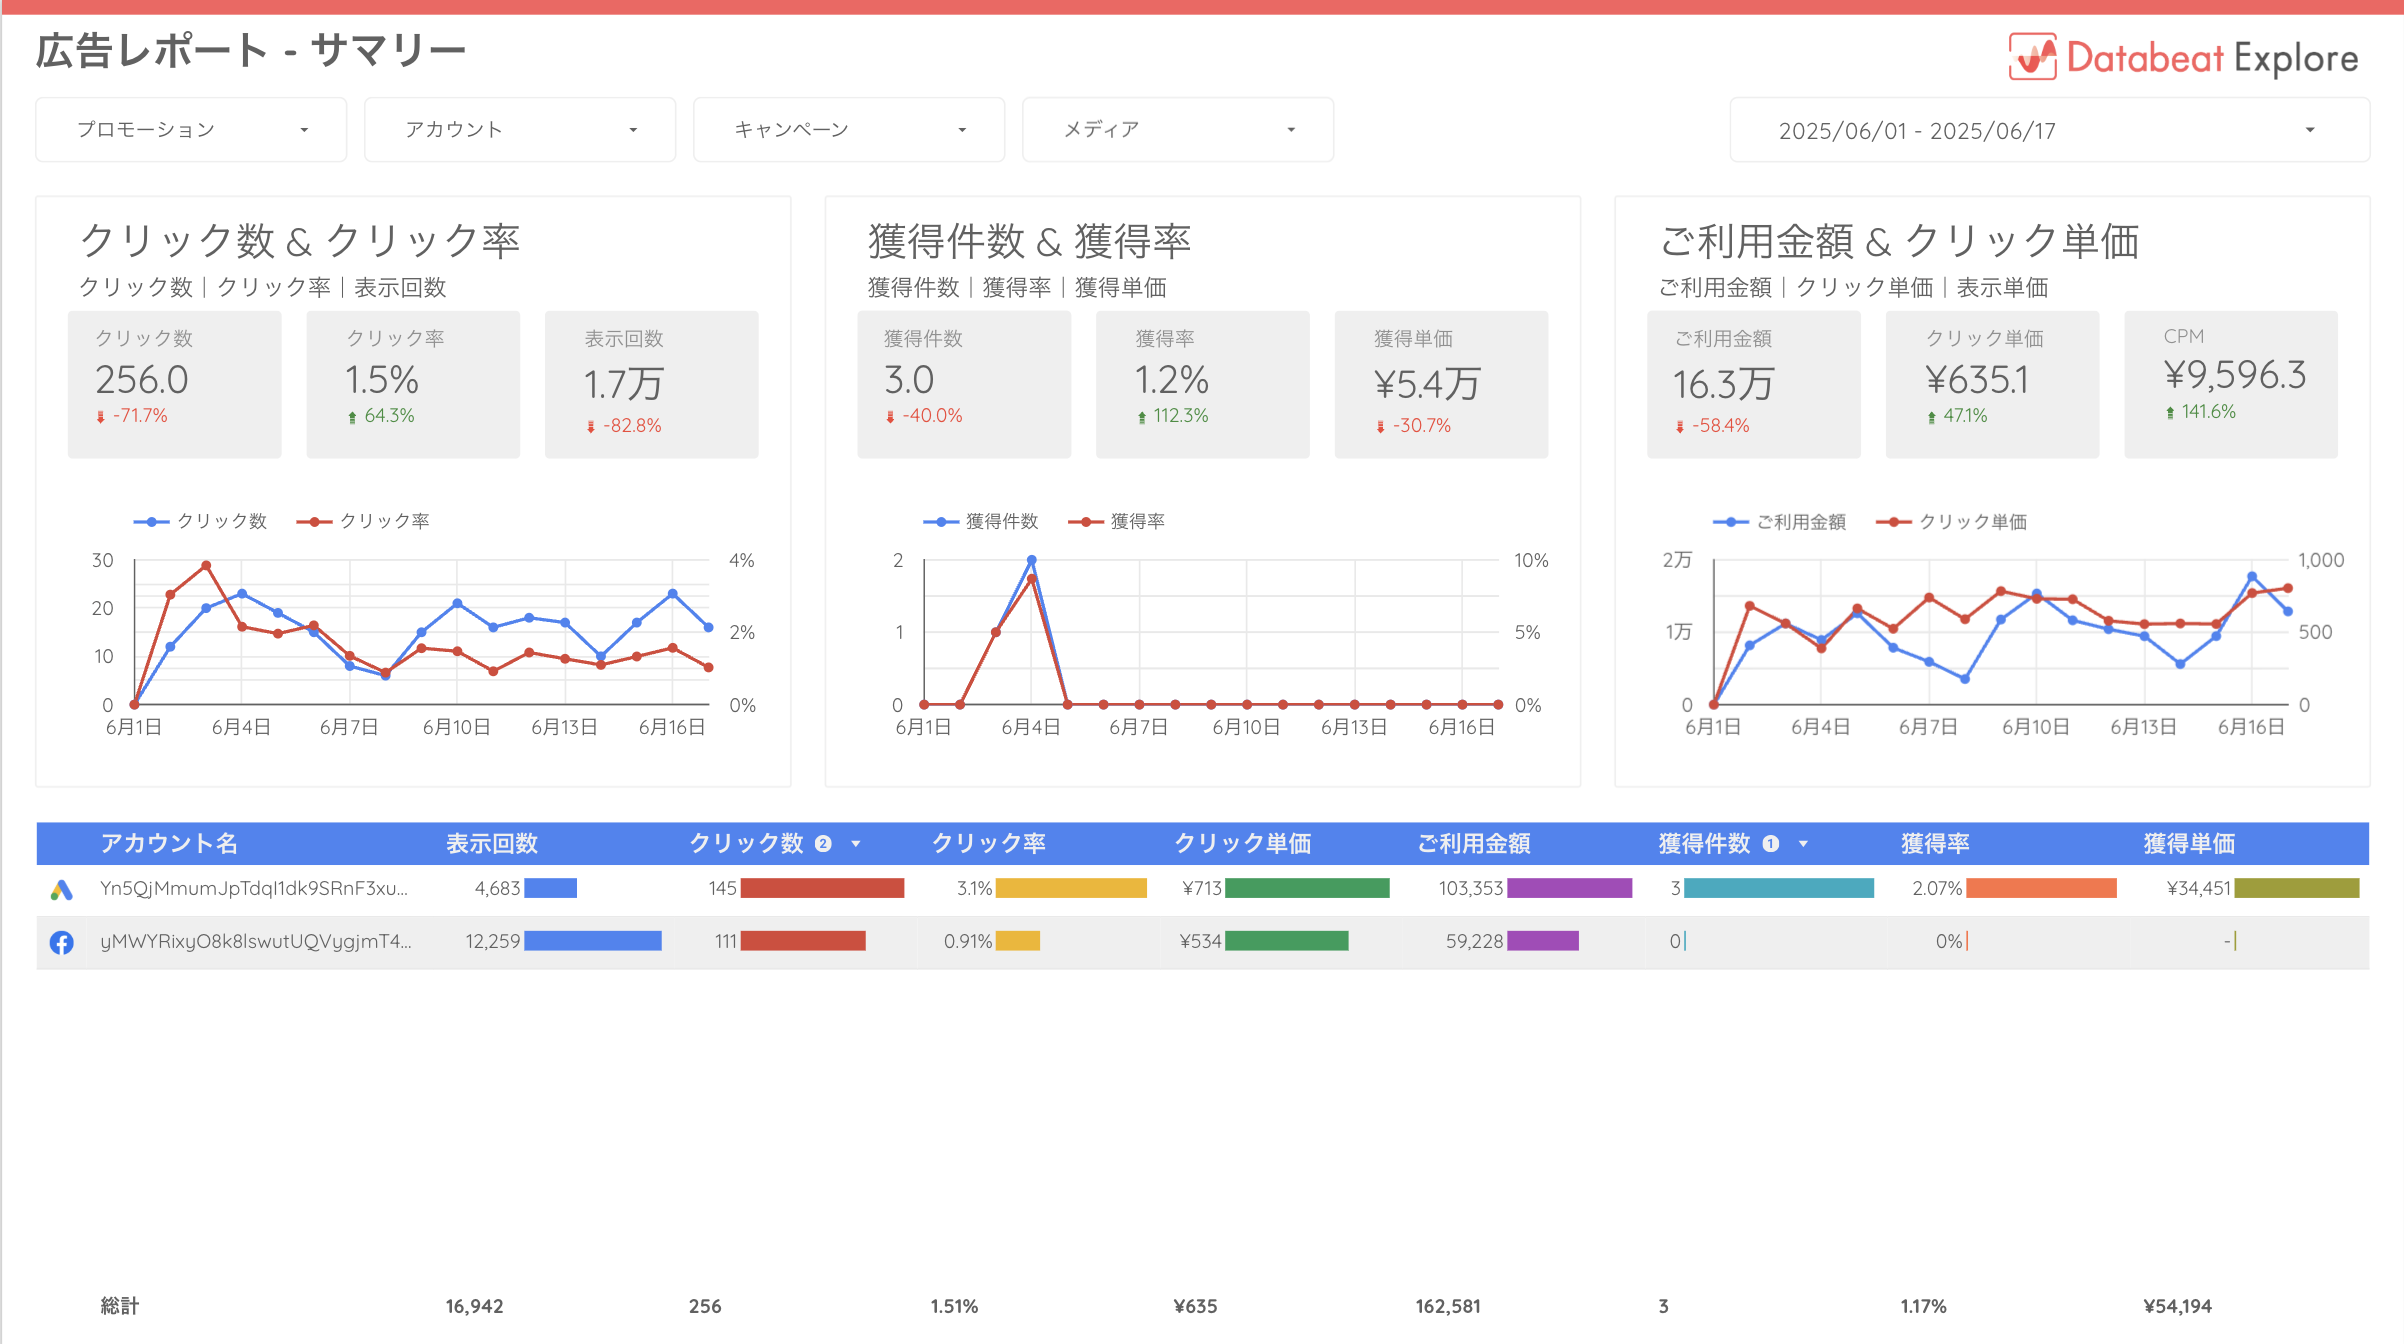Click the sort badge on 獲得件数 column
The image size is (2404, 1344).
tap(1771, 844)
